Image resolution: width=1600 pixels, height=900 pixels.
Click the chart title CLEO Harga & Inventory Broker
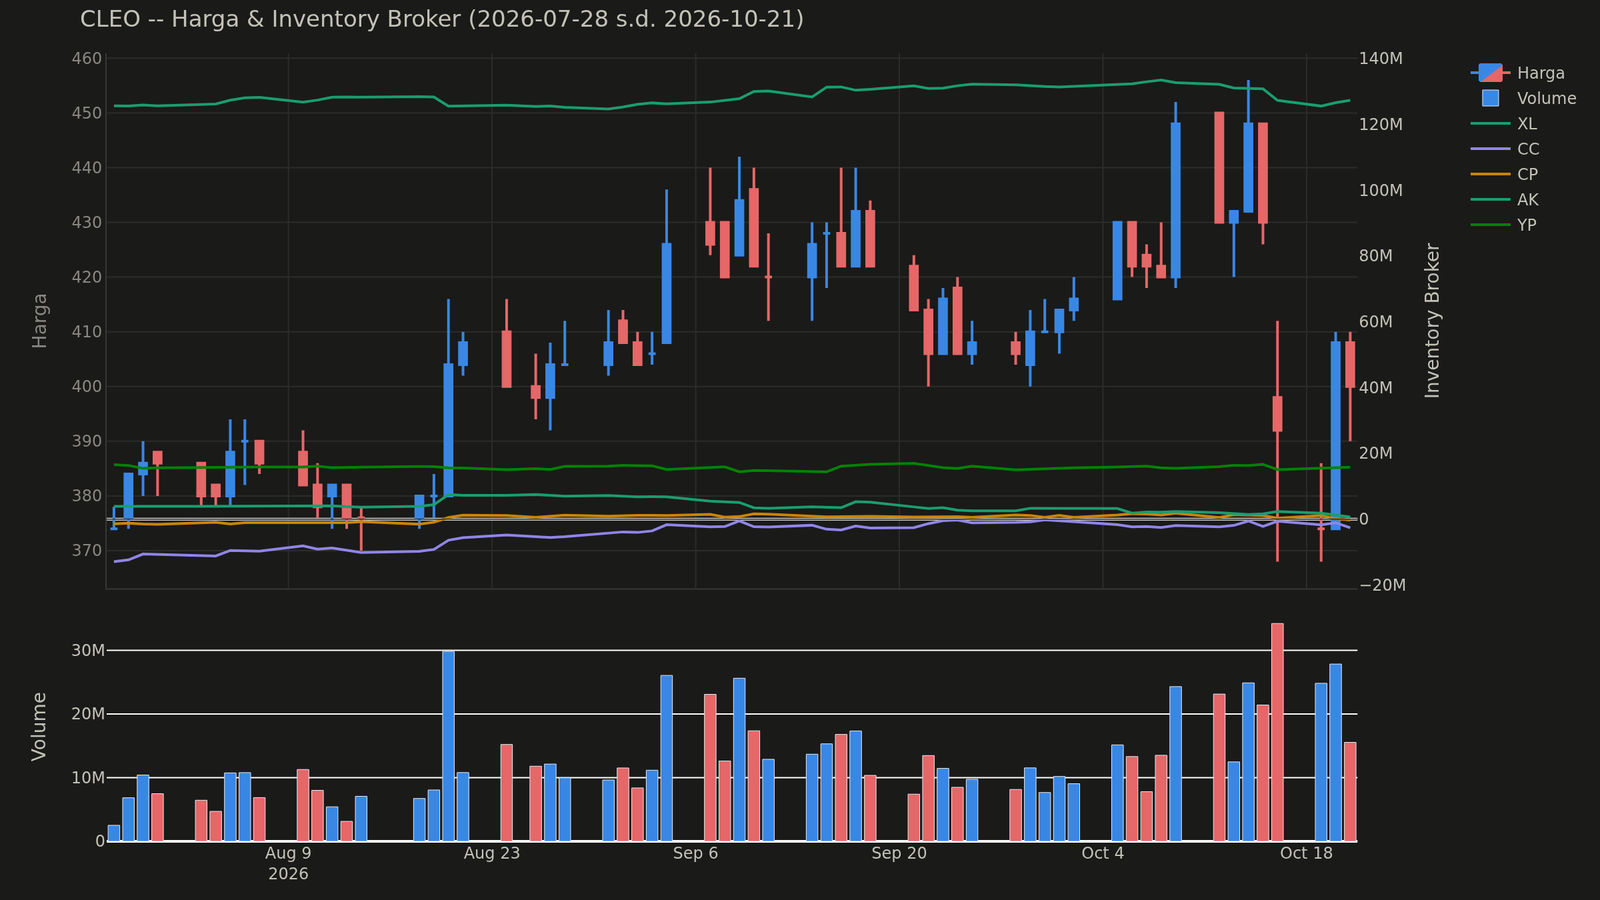pyautogui.click(x=442, y=19)
